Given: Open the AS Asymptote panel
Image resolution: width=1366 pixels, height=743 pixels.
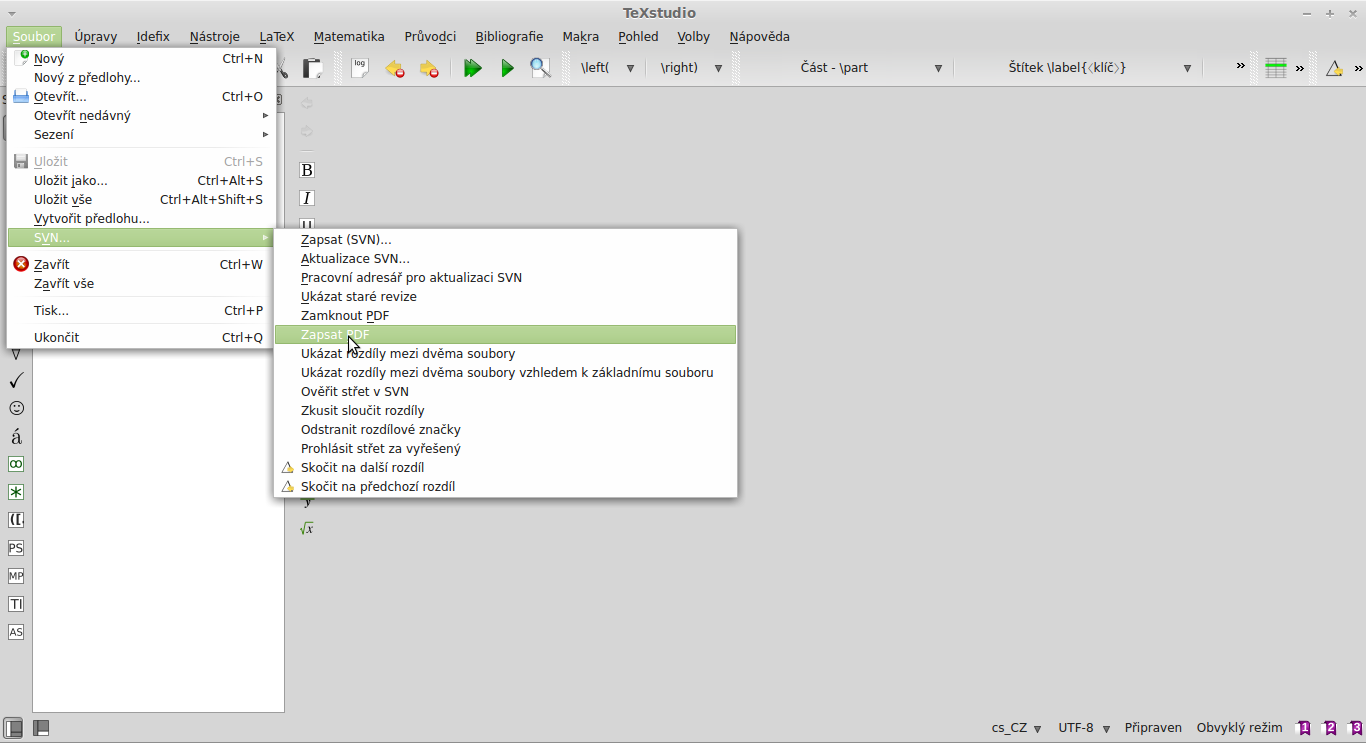Looking at the screenshot, I should (x=16, y=632).
